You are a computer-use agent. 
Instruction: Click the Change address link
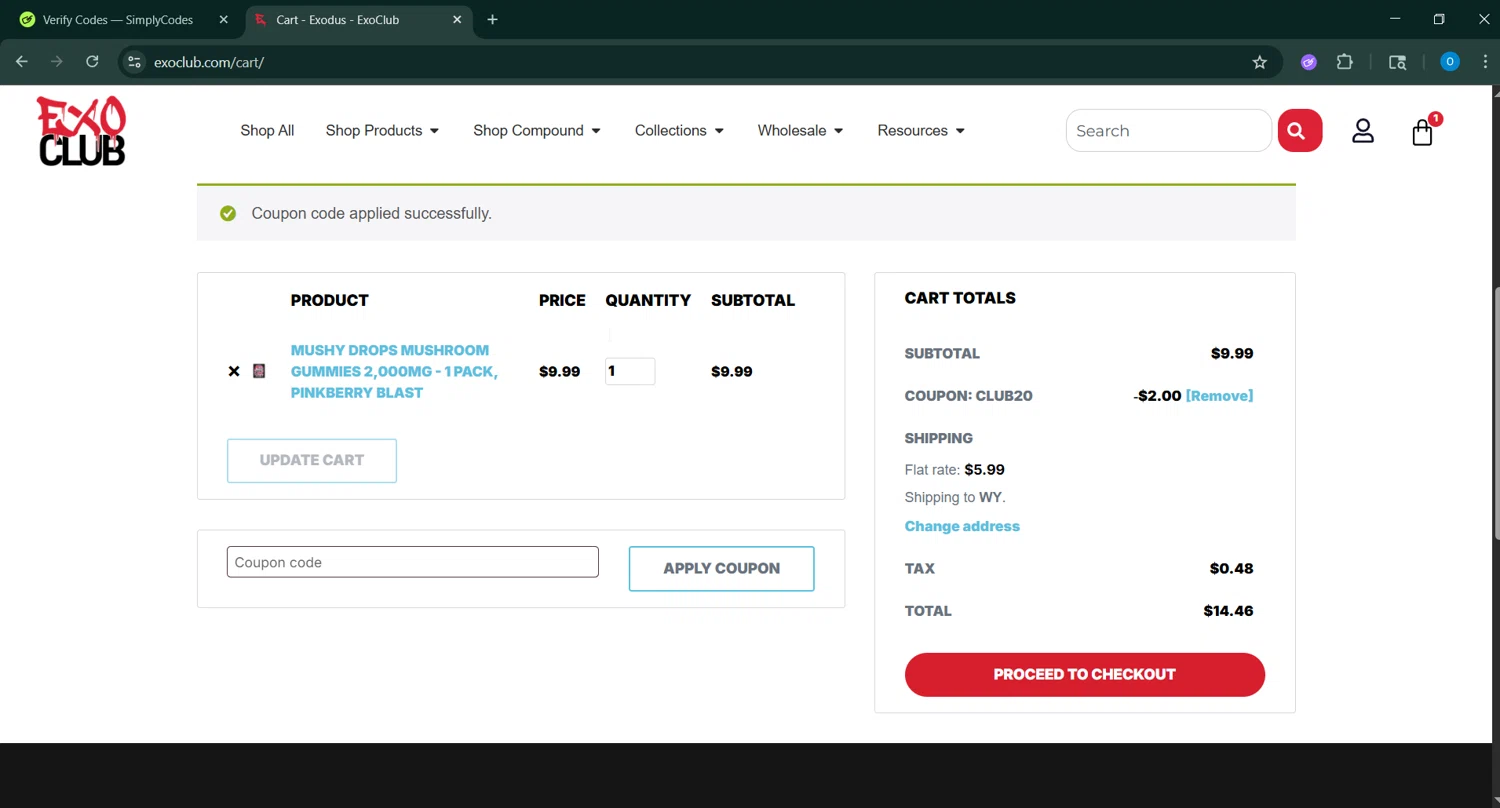[962, 526]
